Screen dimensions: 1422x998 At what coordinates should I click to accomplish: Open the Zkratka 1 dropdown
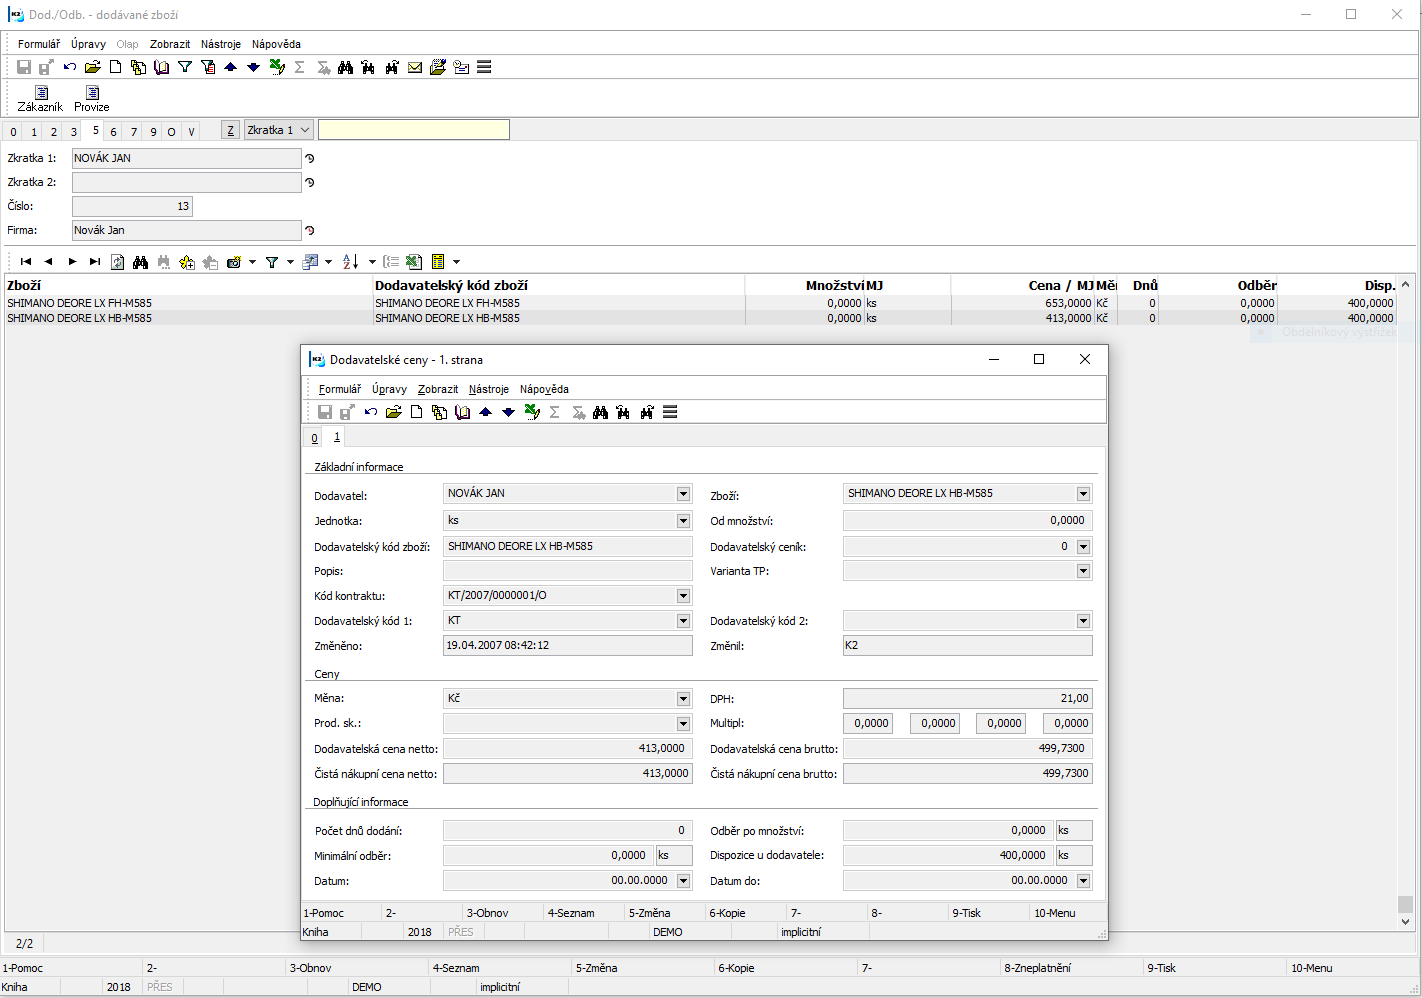(x=305, y=130)
